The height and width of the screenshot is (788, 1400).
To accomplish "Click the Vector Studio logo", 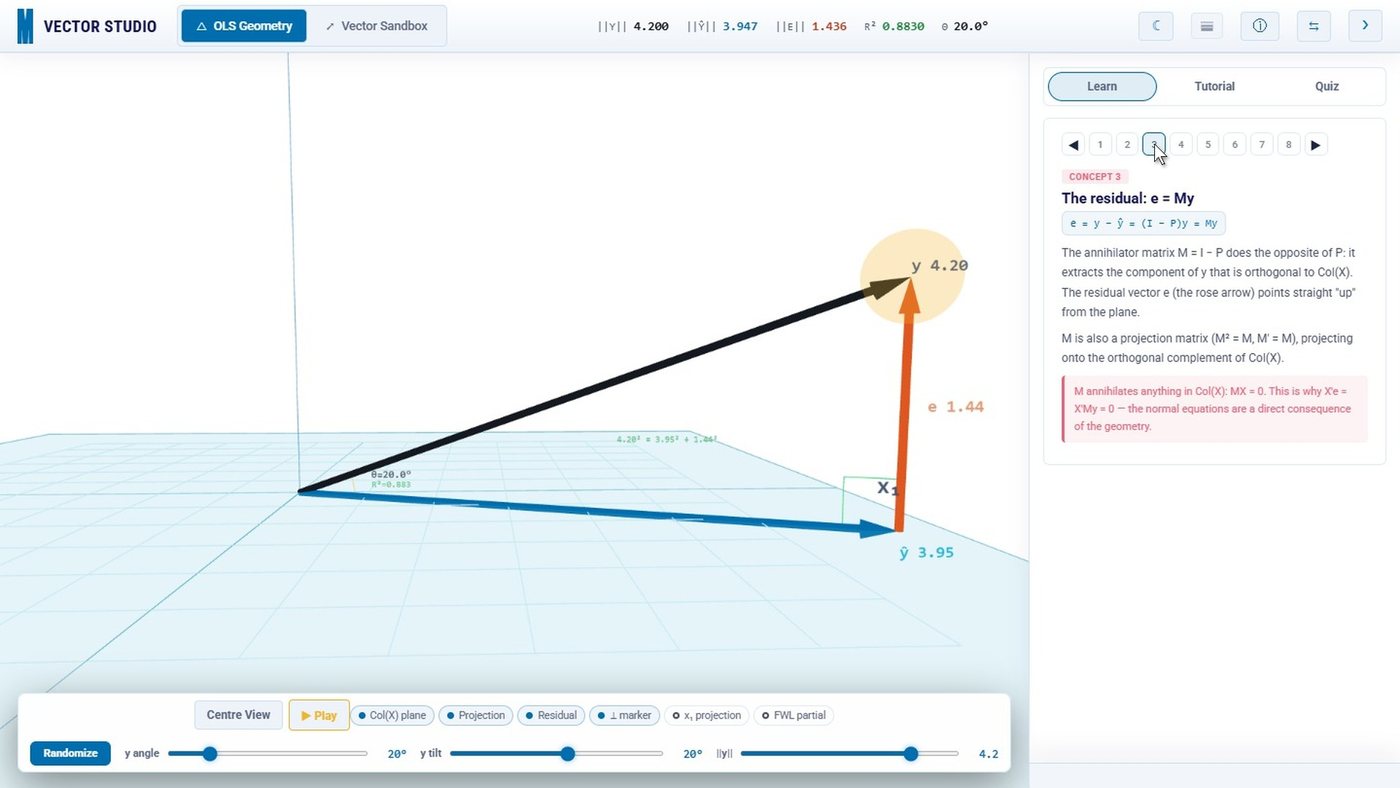I will click(87, 26).
